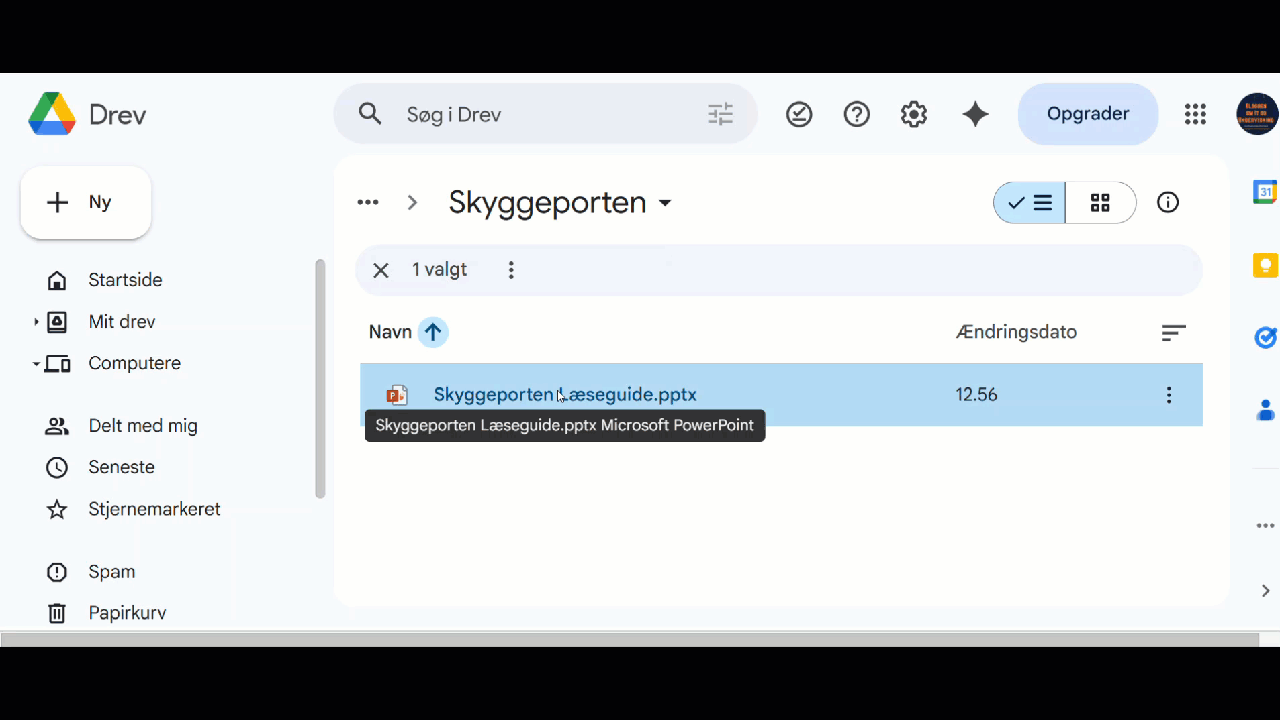This screenshot has height=720, width=1280.
Task: Open search filter options
Action: click(721, 115)
